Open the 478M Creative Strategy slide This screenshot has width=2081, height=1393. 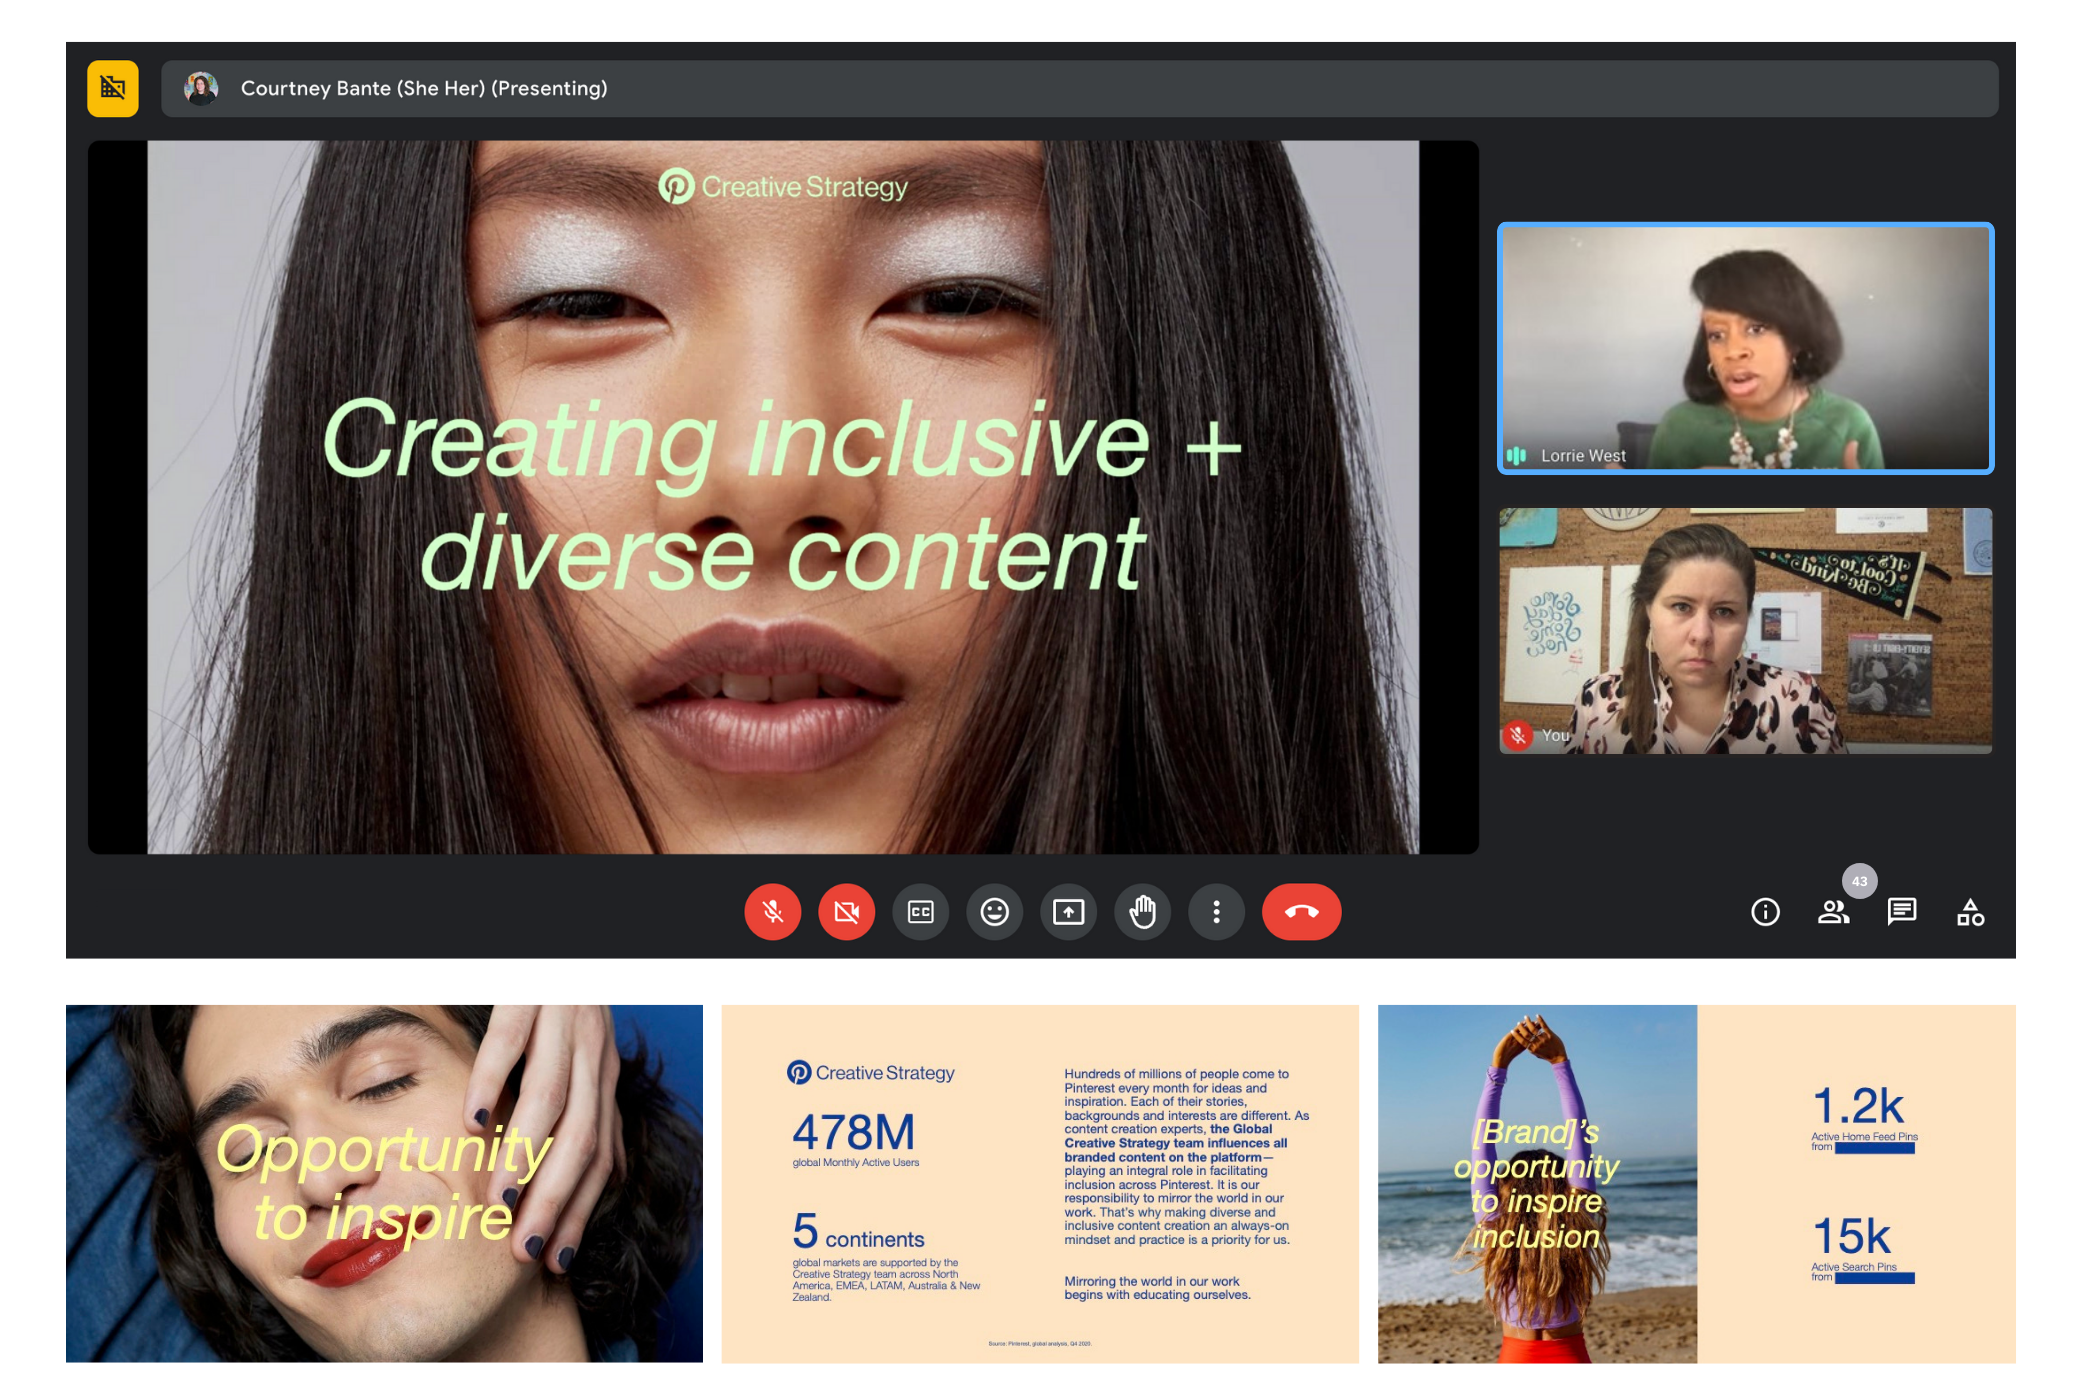(1040, 1183)
